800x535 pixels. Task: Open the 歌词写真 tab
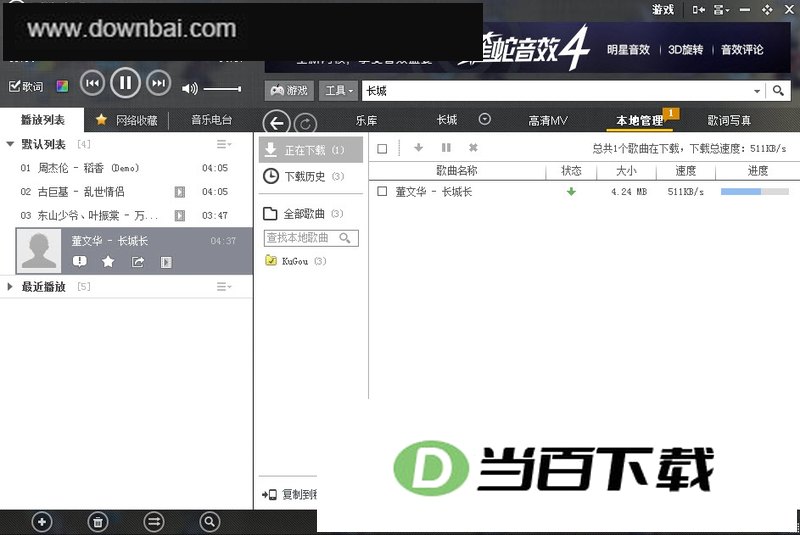coord(729,120)
